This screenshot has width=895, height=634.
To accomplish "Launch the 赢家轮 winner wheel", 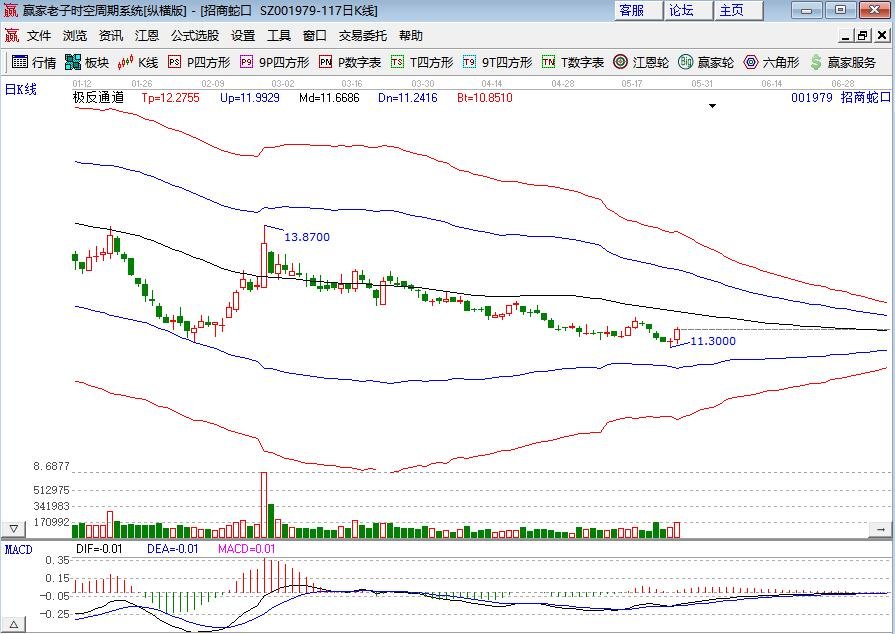I will pos(705,62).
